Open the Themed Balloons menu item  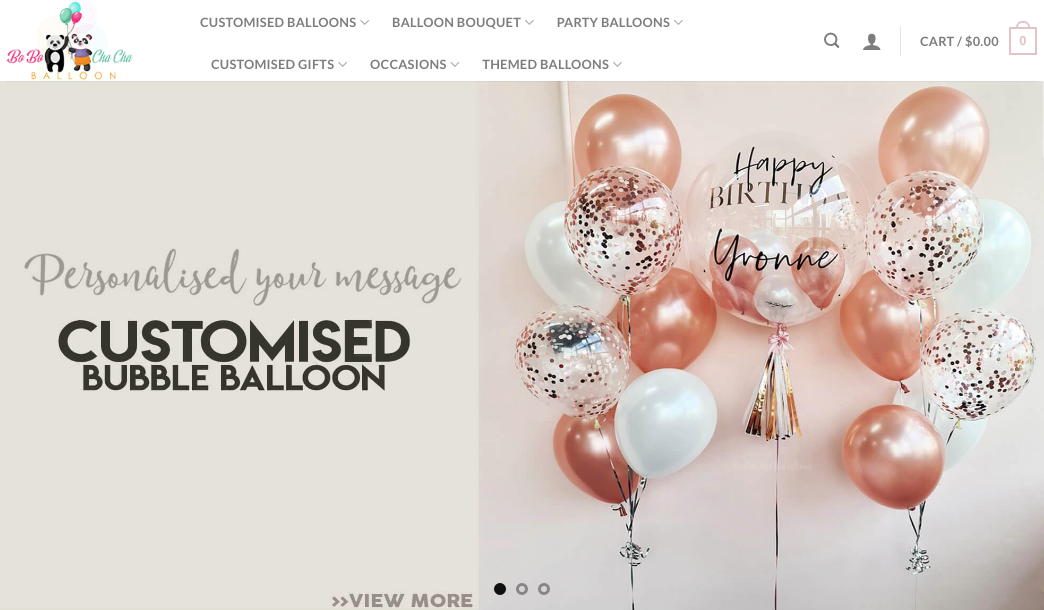point(545,65)
